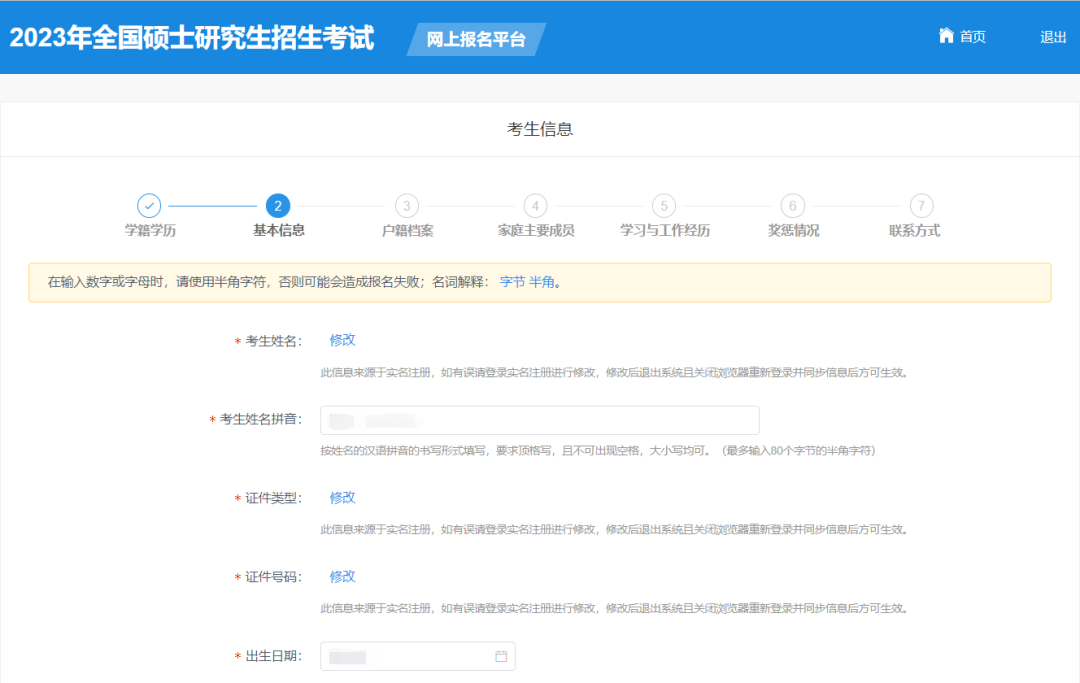The image size is (1080, 683).
Task: Click the pinyin hint text below name field
Action: click(598, 451)
